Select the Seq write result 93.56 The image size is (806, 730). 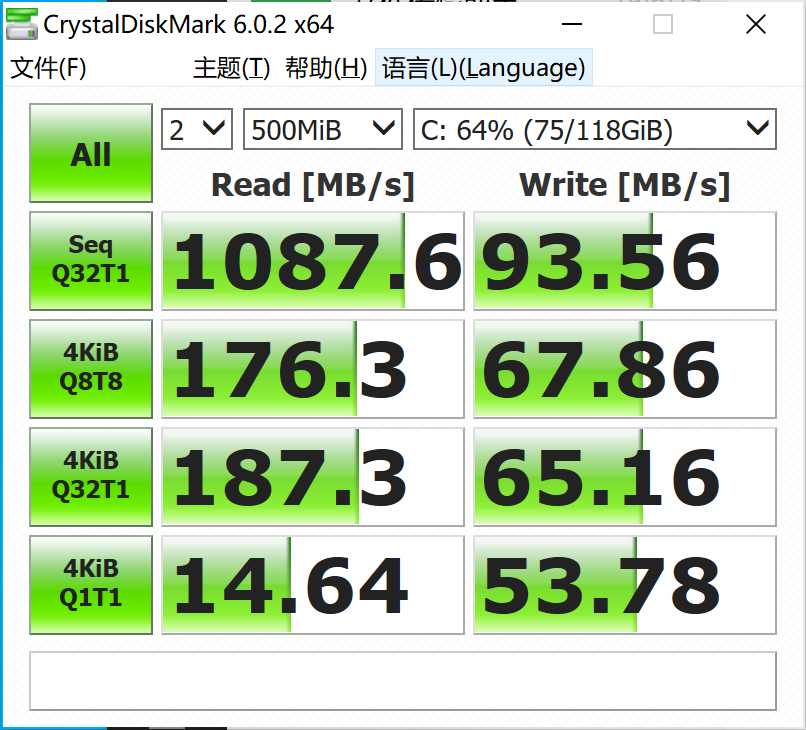tap(625, 261)
